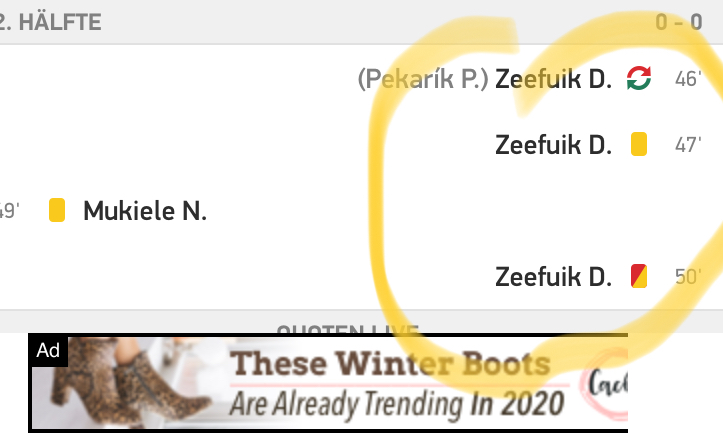This screenshot has width=723, height=433.
Task: Click the 0 - 0 second-half score
Action: (679, 21)
